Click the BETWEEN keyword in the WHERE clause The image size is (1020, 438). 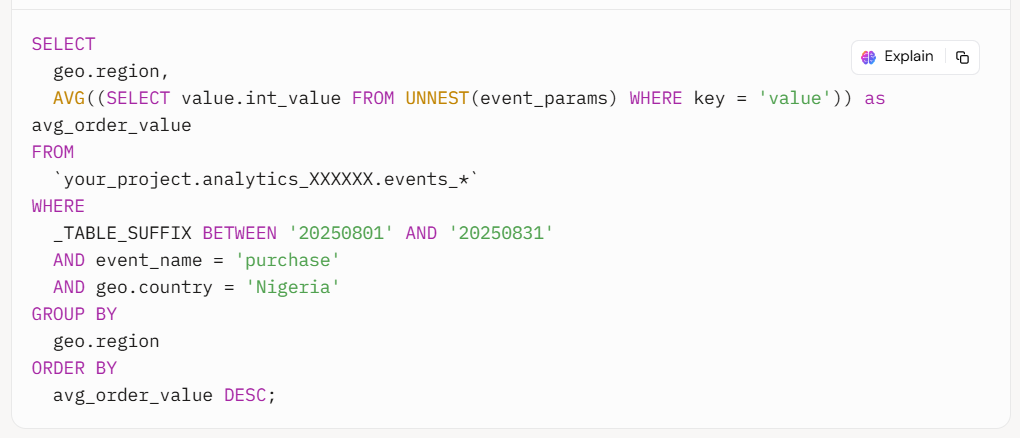click(x=239, y=233)
